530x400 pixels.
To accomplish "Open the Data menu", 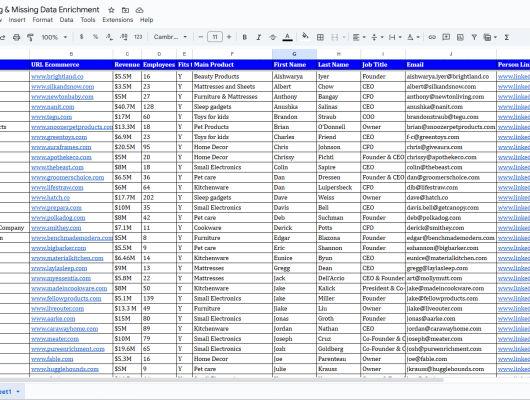I will 66,20.
